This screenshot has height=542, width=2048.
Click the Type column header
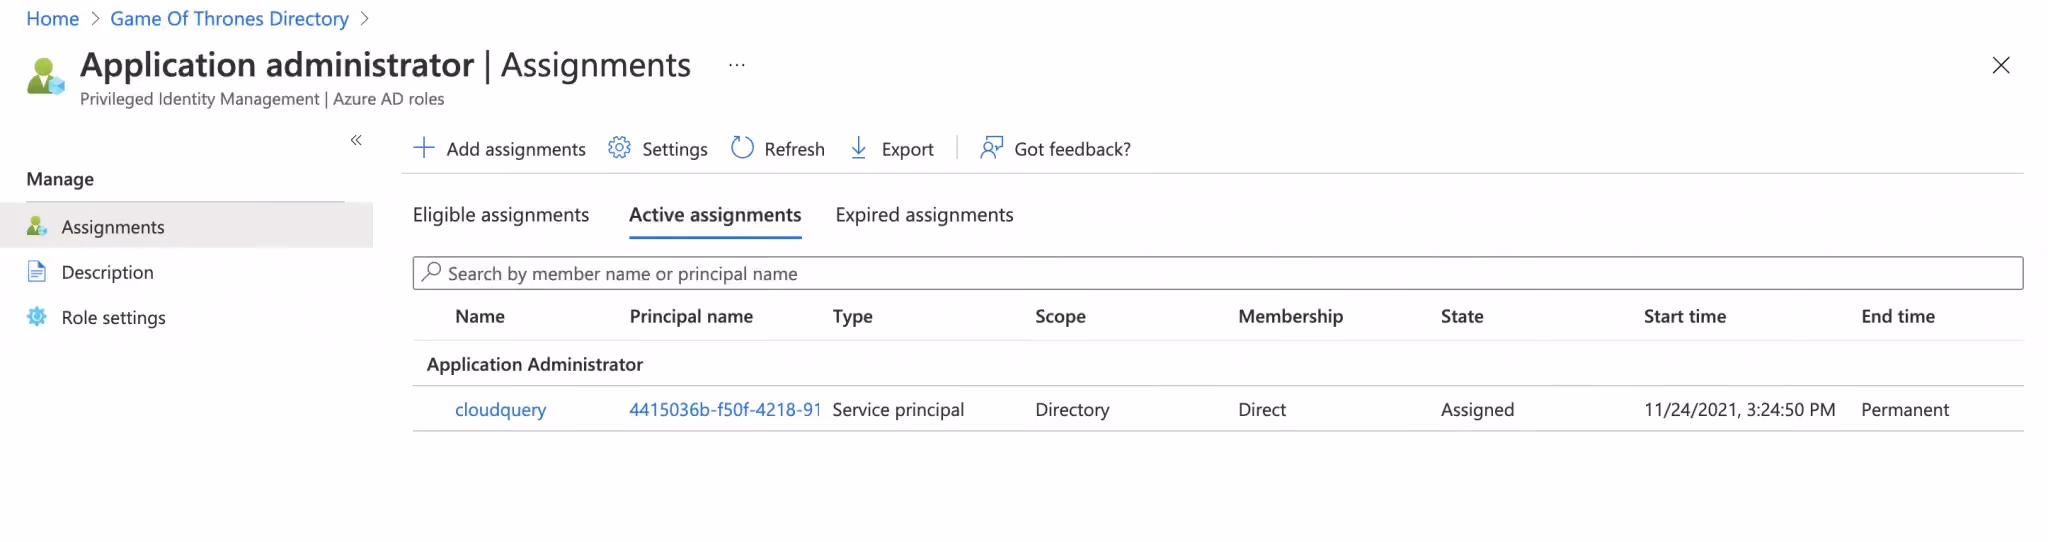coord(852,316)
